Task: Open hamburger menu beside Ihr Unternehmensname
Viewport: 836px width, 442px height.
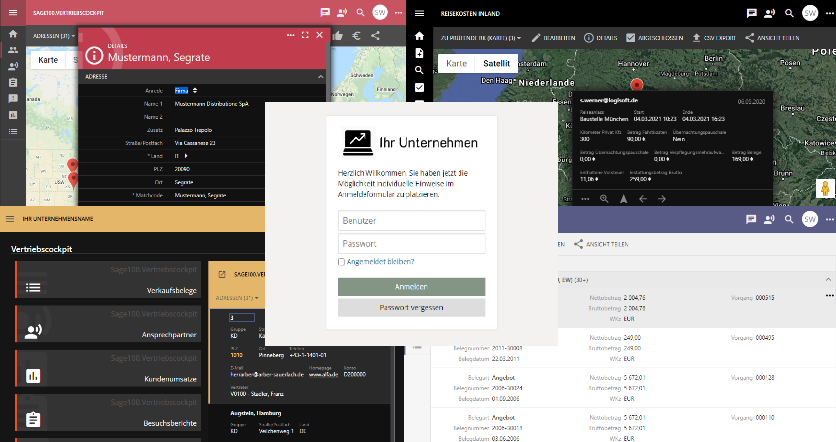Action: 10,219
